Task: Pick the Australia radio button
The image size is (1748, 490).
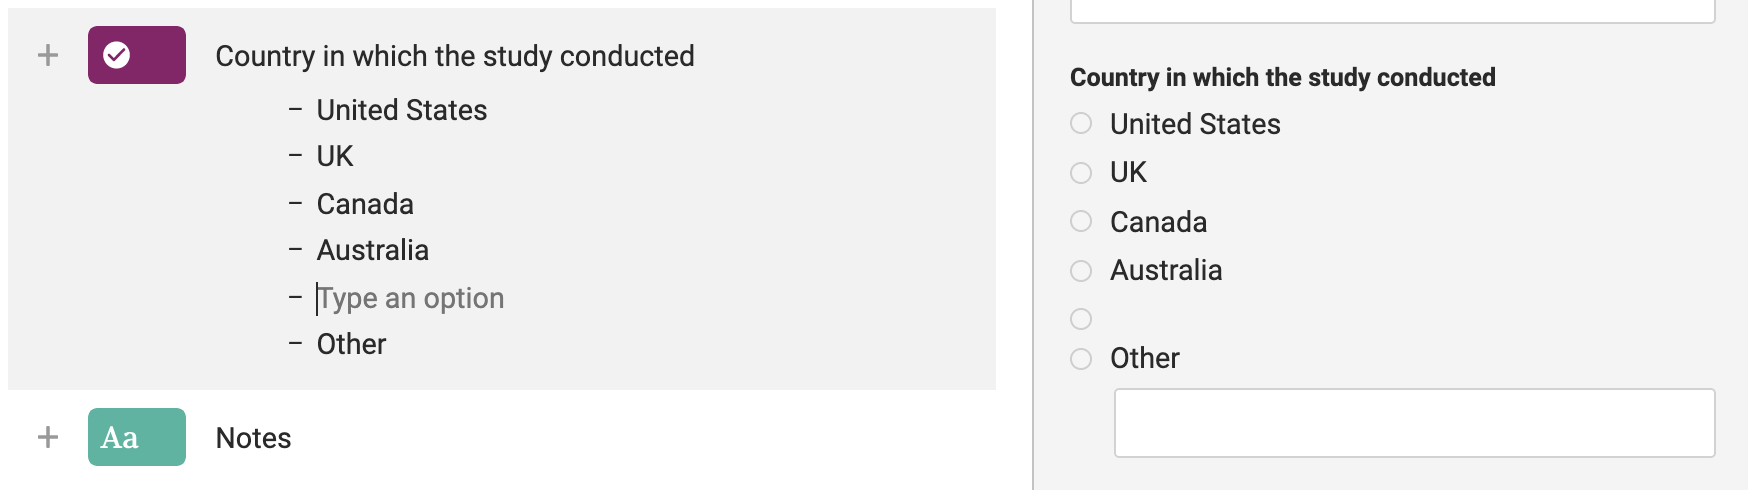Action: pyautogui.click(x=1081, y=270)
